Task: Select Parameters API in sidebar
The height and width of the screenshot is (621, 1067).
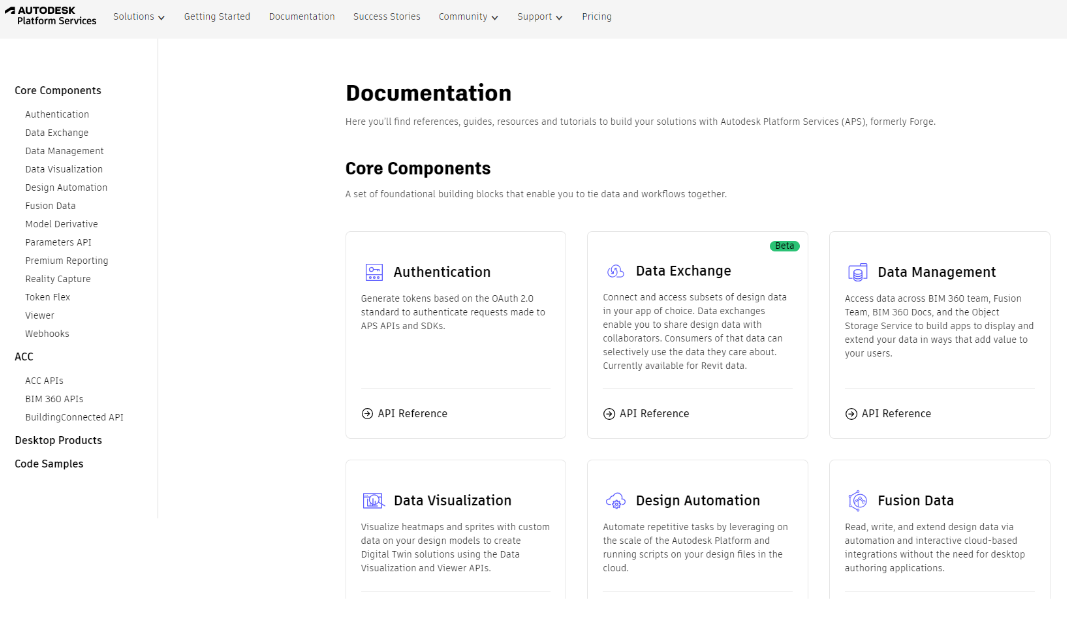Action: 58,242
